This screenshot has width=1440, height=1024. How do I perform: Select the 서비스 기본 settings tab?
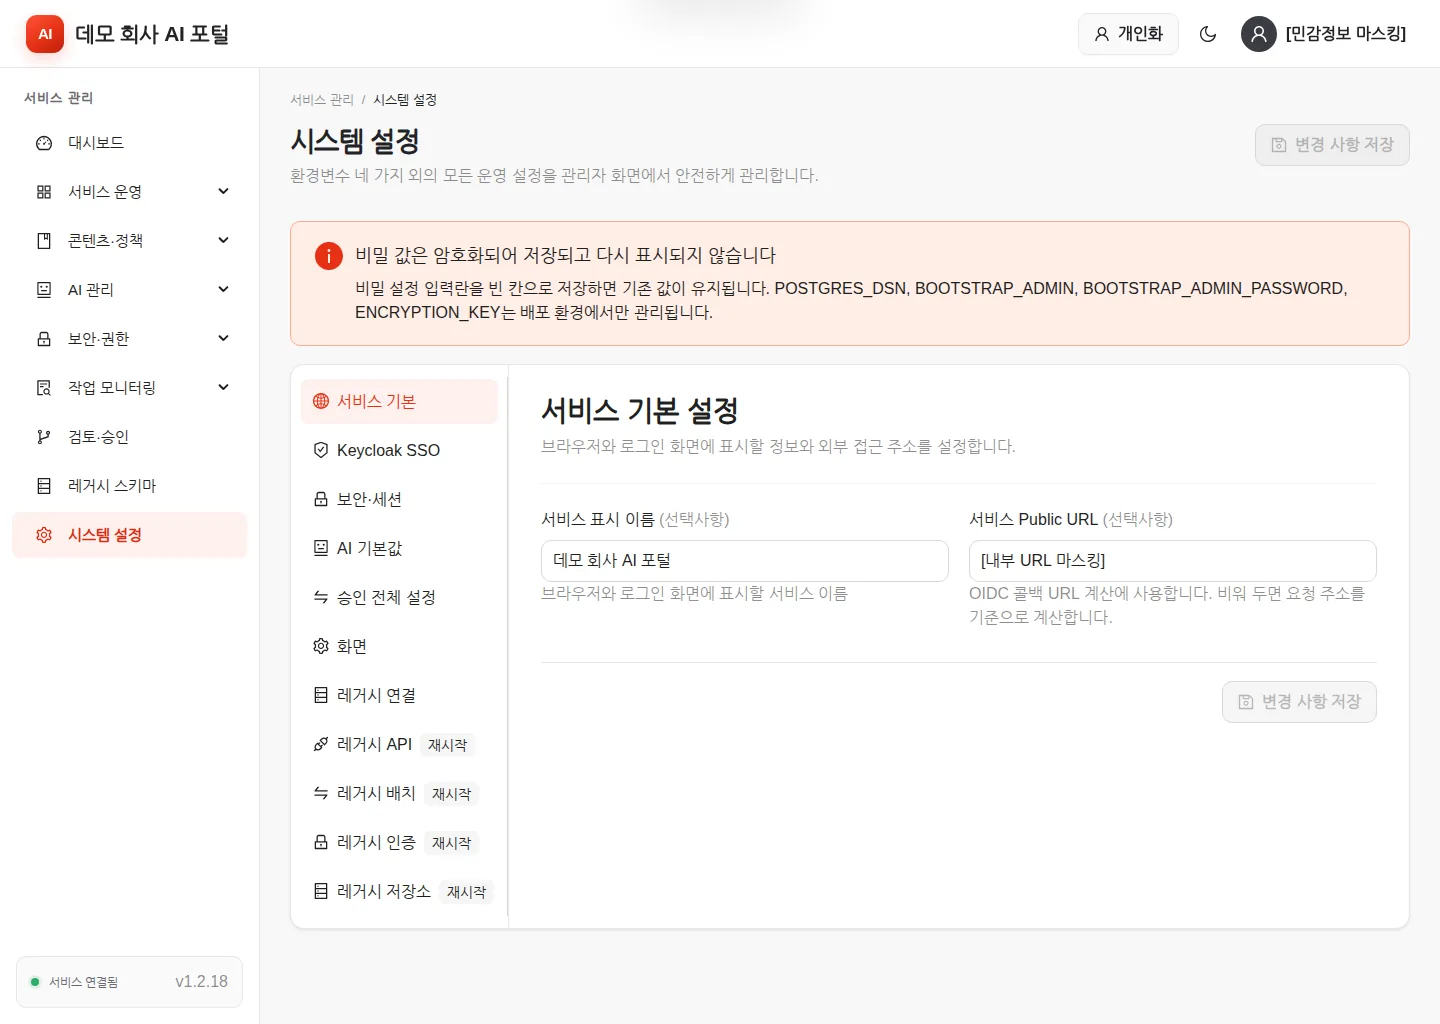click(x=399, y=401)
